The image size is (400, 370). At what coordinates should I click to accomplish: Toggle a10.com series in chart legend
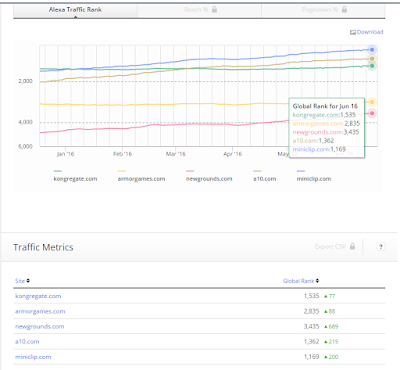pyautogui.click(x=265, y=176)
